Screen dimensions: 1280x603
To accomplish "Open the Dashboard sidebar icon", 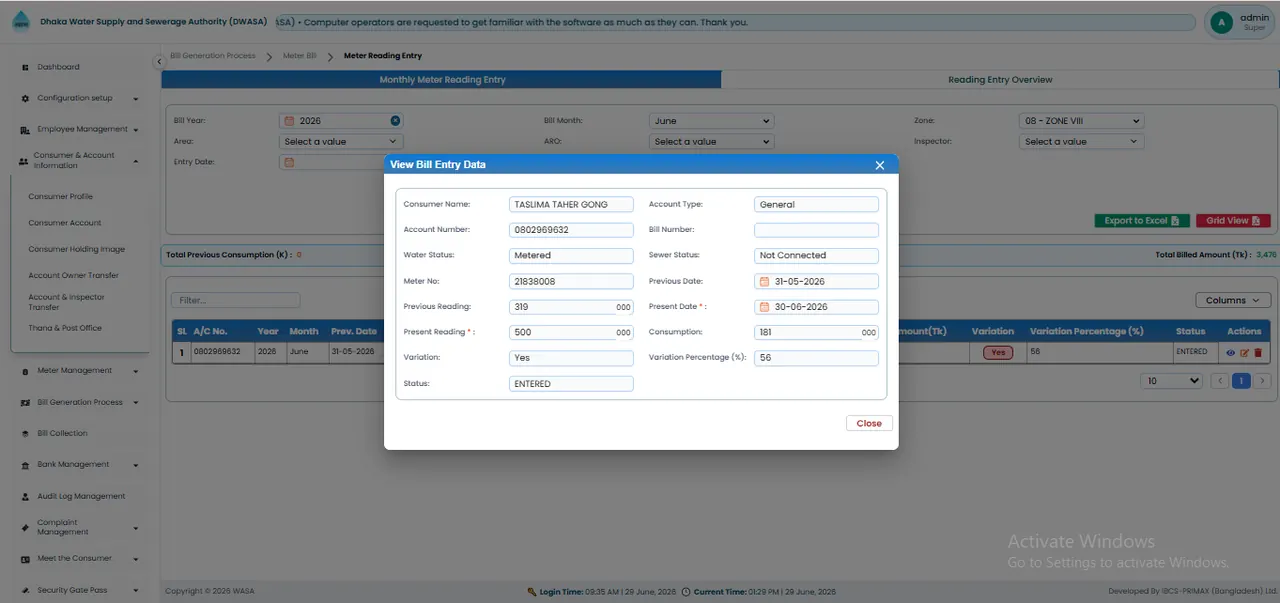I will 25,67.
